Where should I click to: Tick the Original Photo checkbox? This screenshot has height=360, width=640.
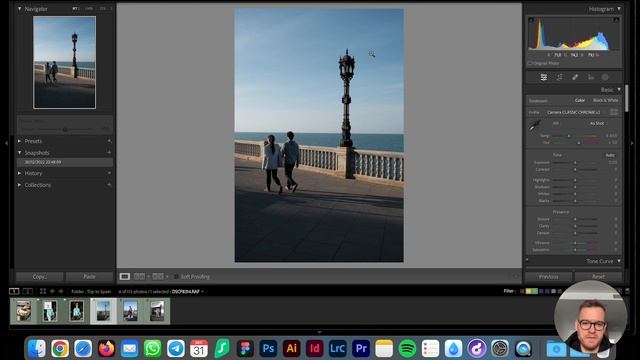pos(530,63)
